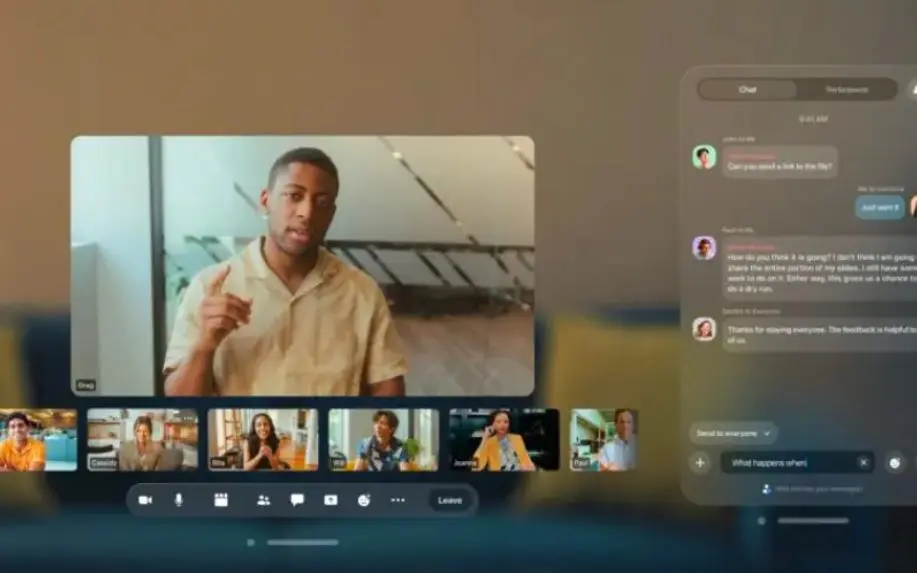
Task: Switch to the Participants tab in chat panel
Action: pyautogui.click(x=847, y=89)
